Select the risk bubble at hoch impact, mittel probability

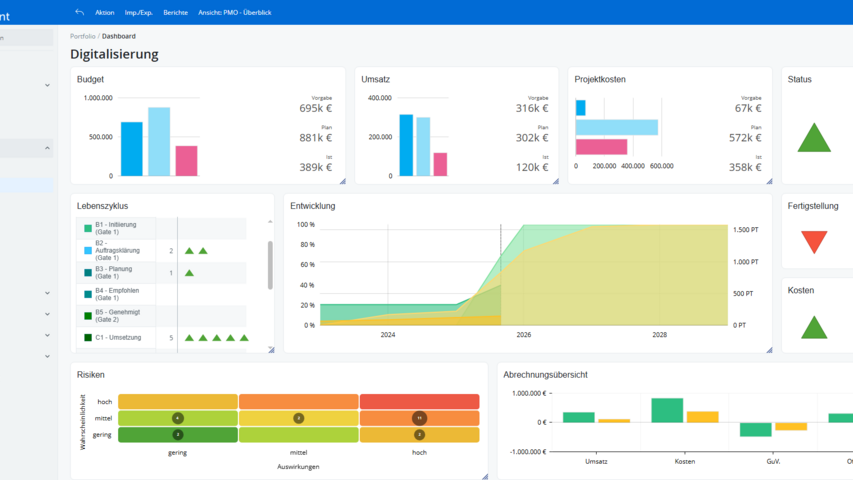click(419, 418)
